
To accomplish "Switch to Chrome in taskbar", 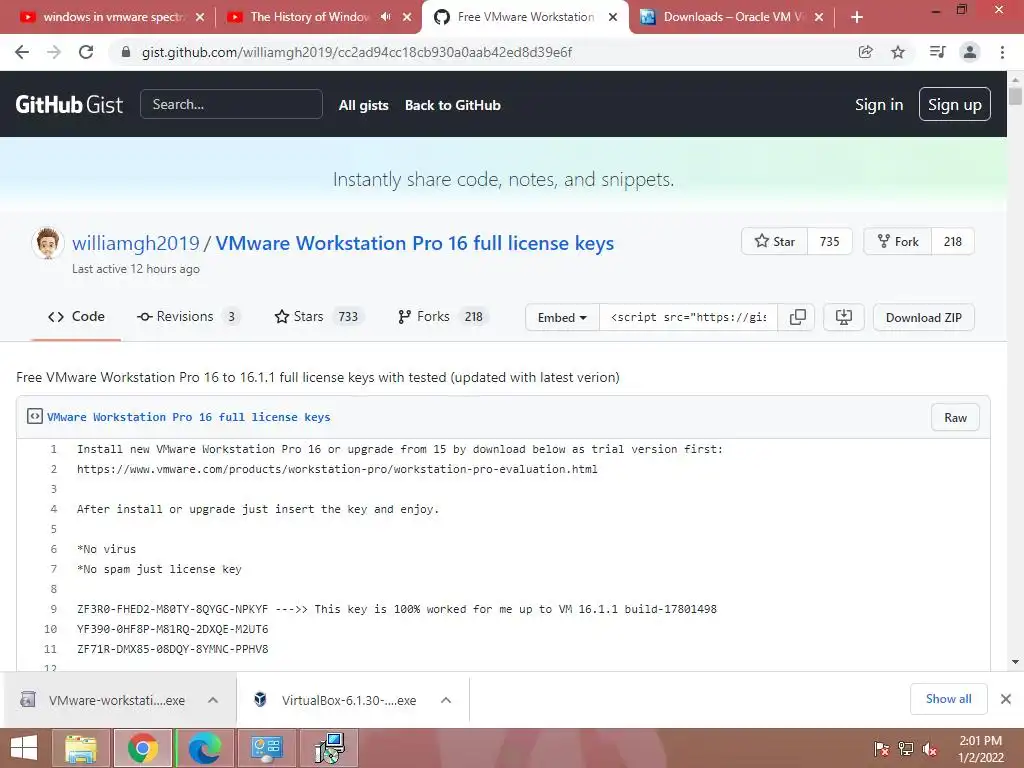I will [x=143, y=748].
